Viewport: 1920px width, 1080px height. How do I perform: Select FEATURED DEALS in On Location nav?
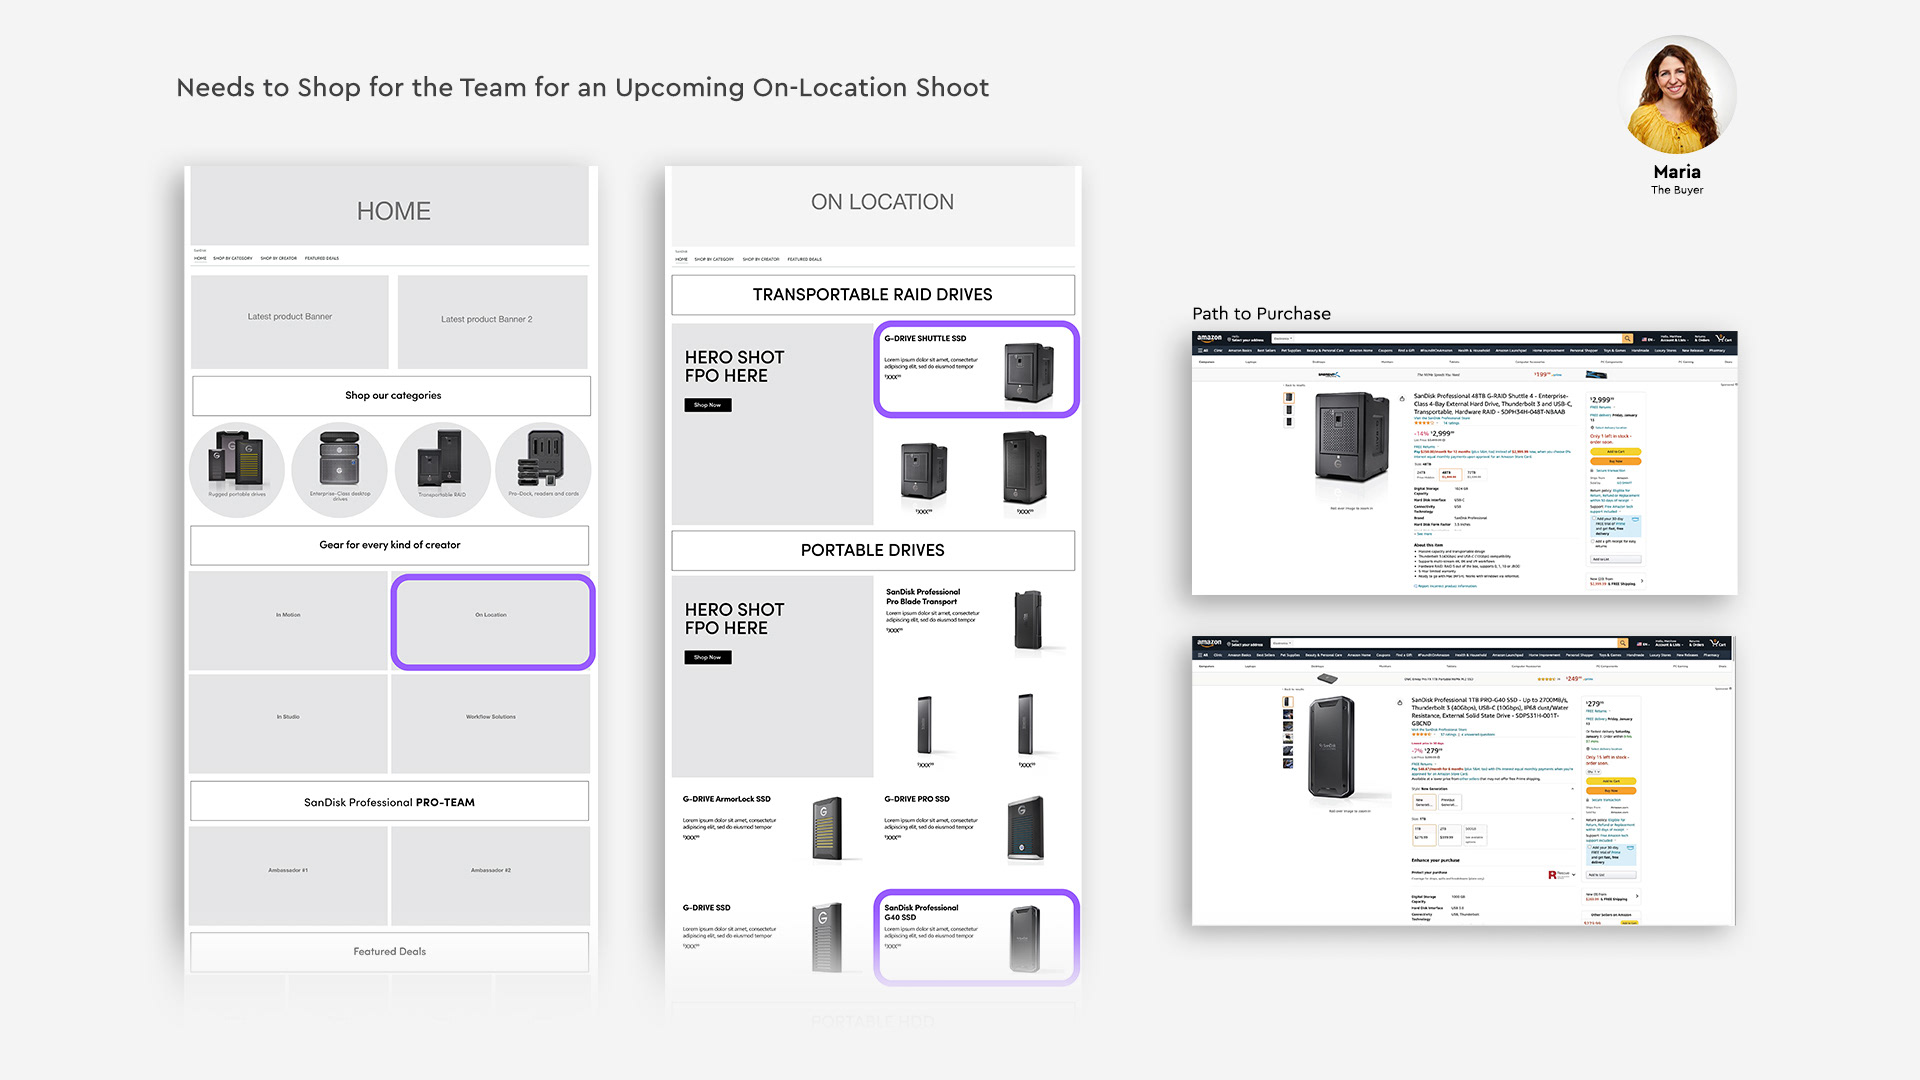pyautogui.click(x=805, y=259)
